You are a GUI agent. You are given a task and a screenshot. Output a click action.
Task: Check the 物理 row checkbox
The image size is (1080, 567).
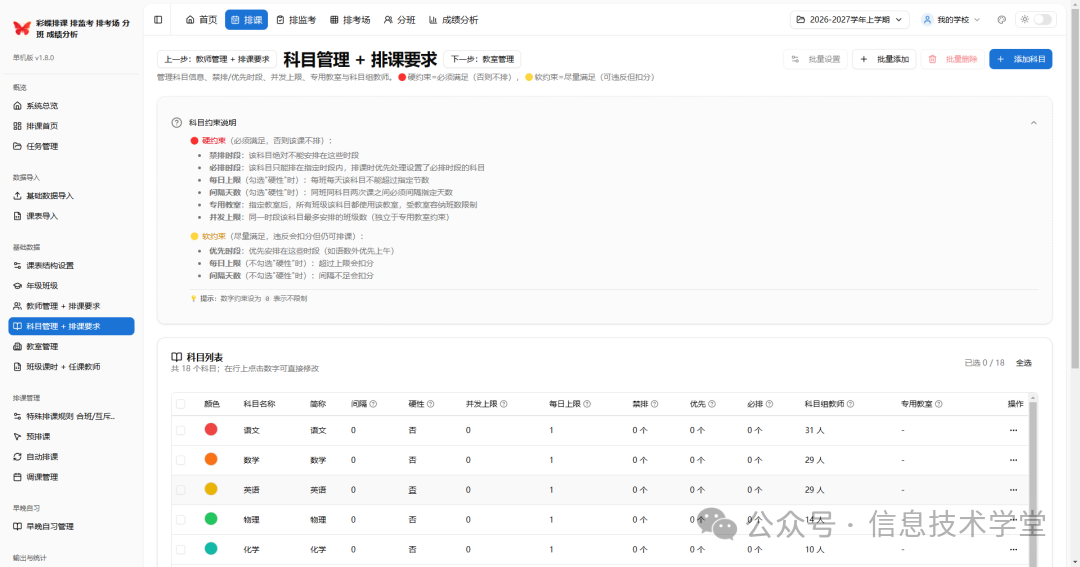pyautogui.click(x=180, y=519)
